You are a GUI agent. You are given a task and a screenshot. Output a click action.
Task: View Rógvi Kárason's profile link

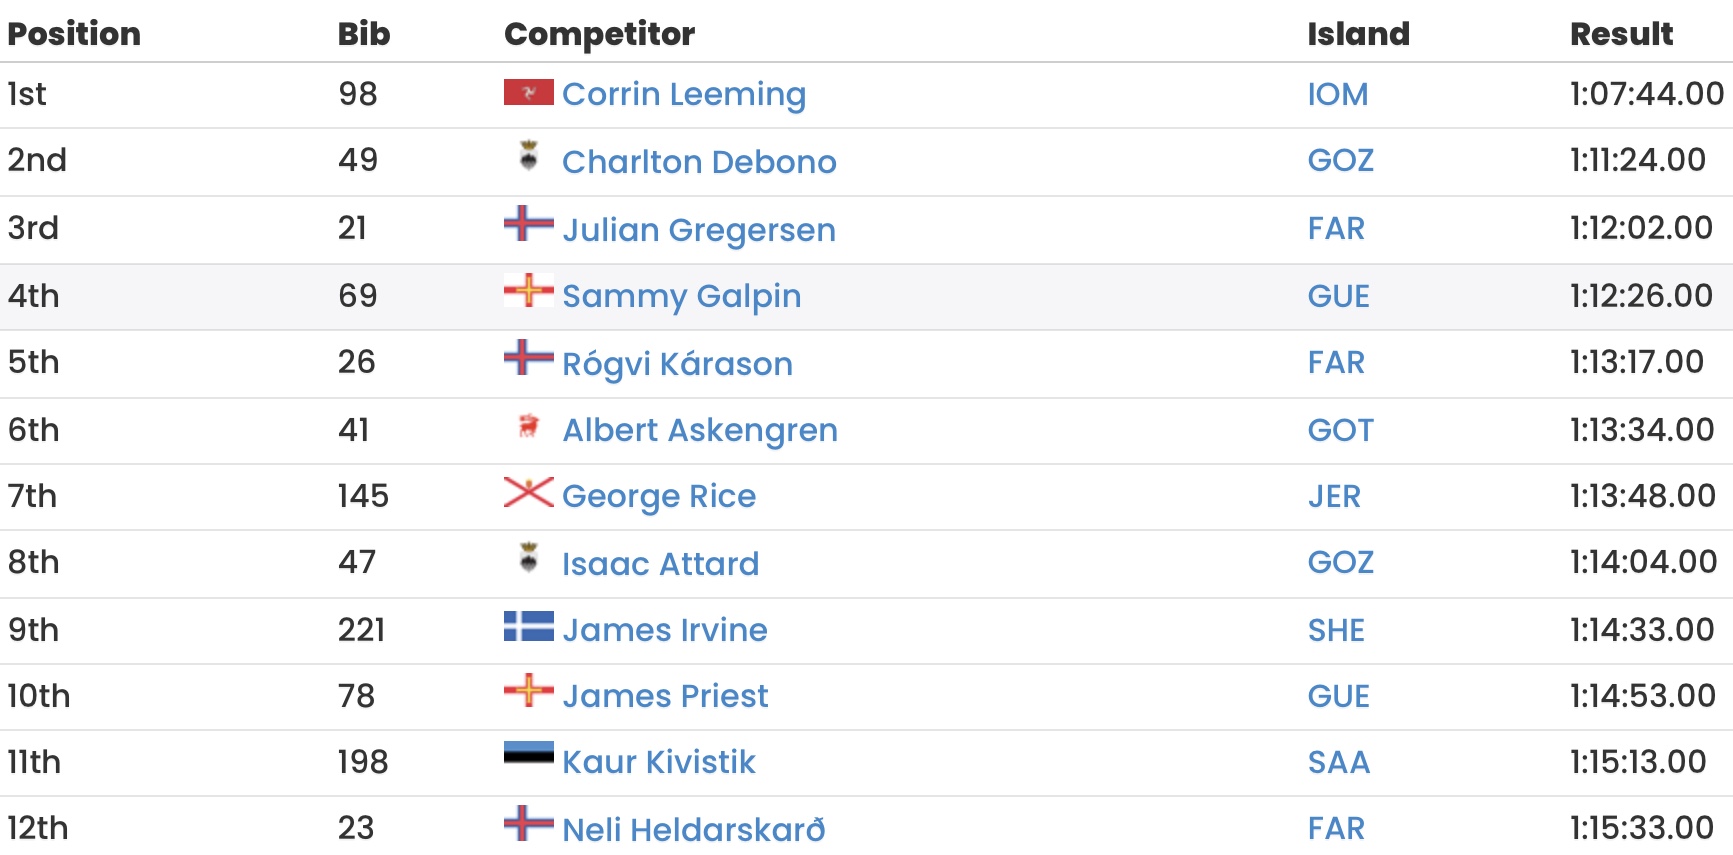pyautogui.click(x=677, y=363)
